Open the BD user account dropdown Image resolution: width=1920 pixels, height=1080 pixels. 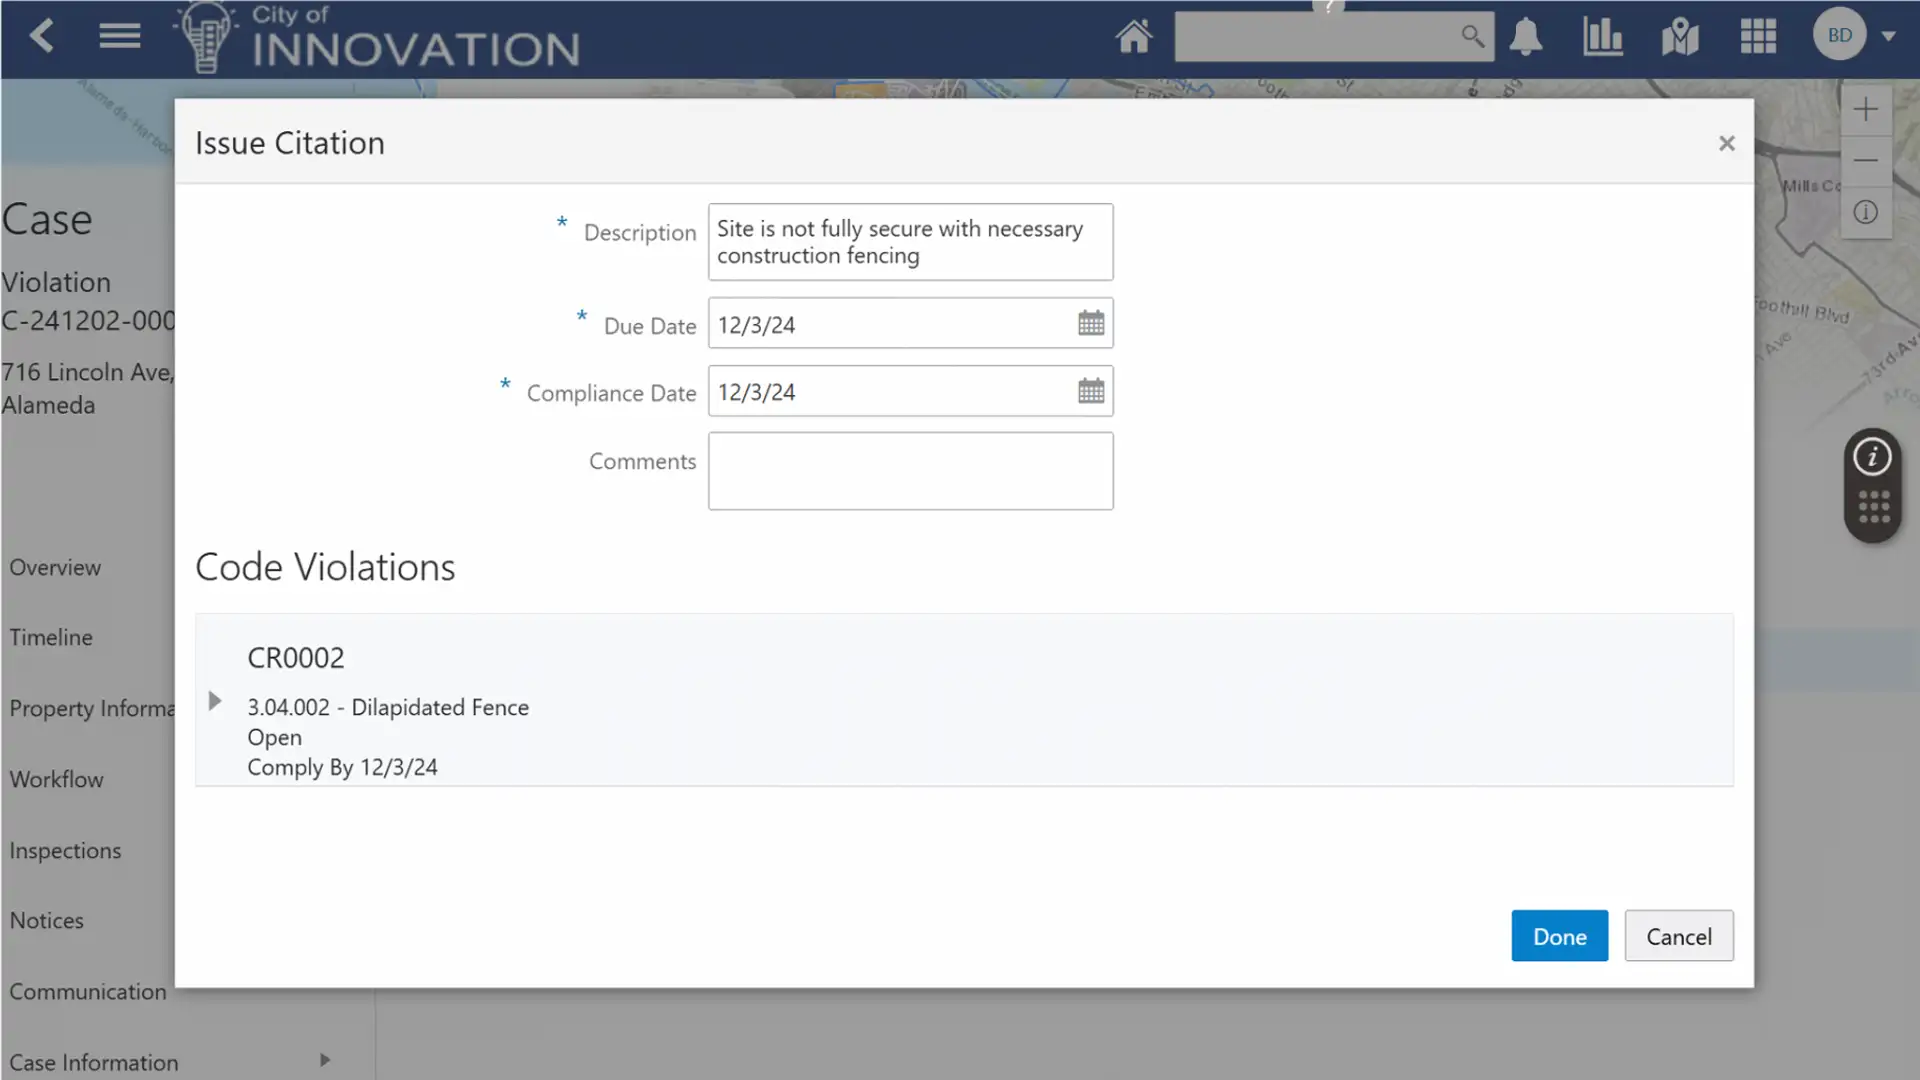(x=1888, y=36)
